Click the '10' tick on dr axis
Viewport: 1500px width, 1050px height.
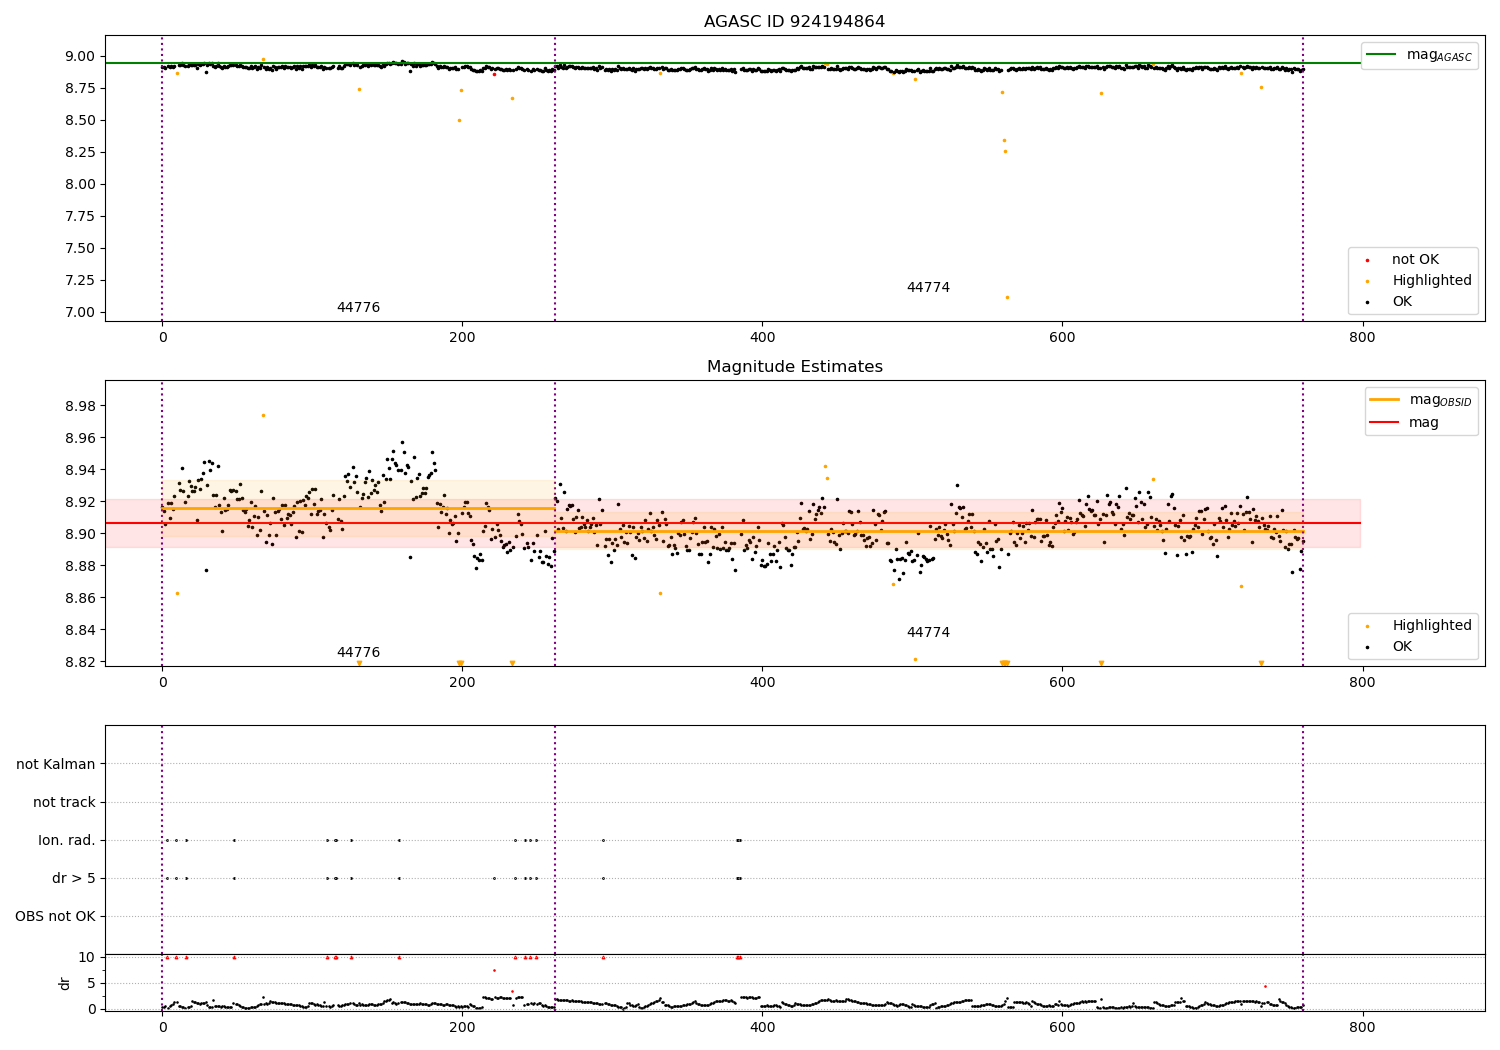[86, 958]
